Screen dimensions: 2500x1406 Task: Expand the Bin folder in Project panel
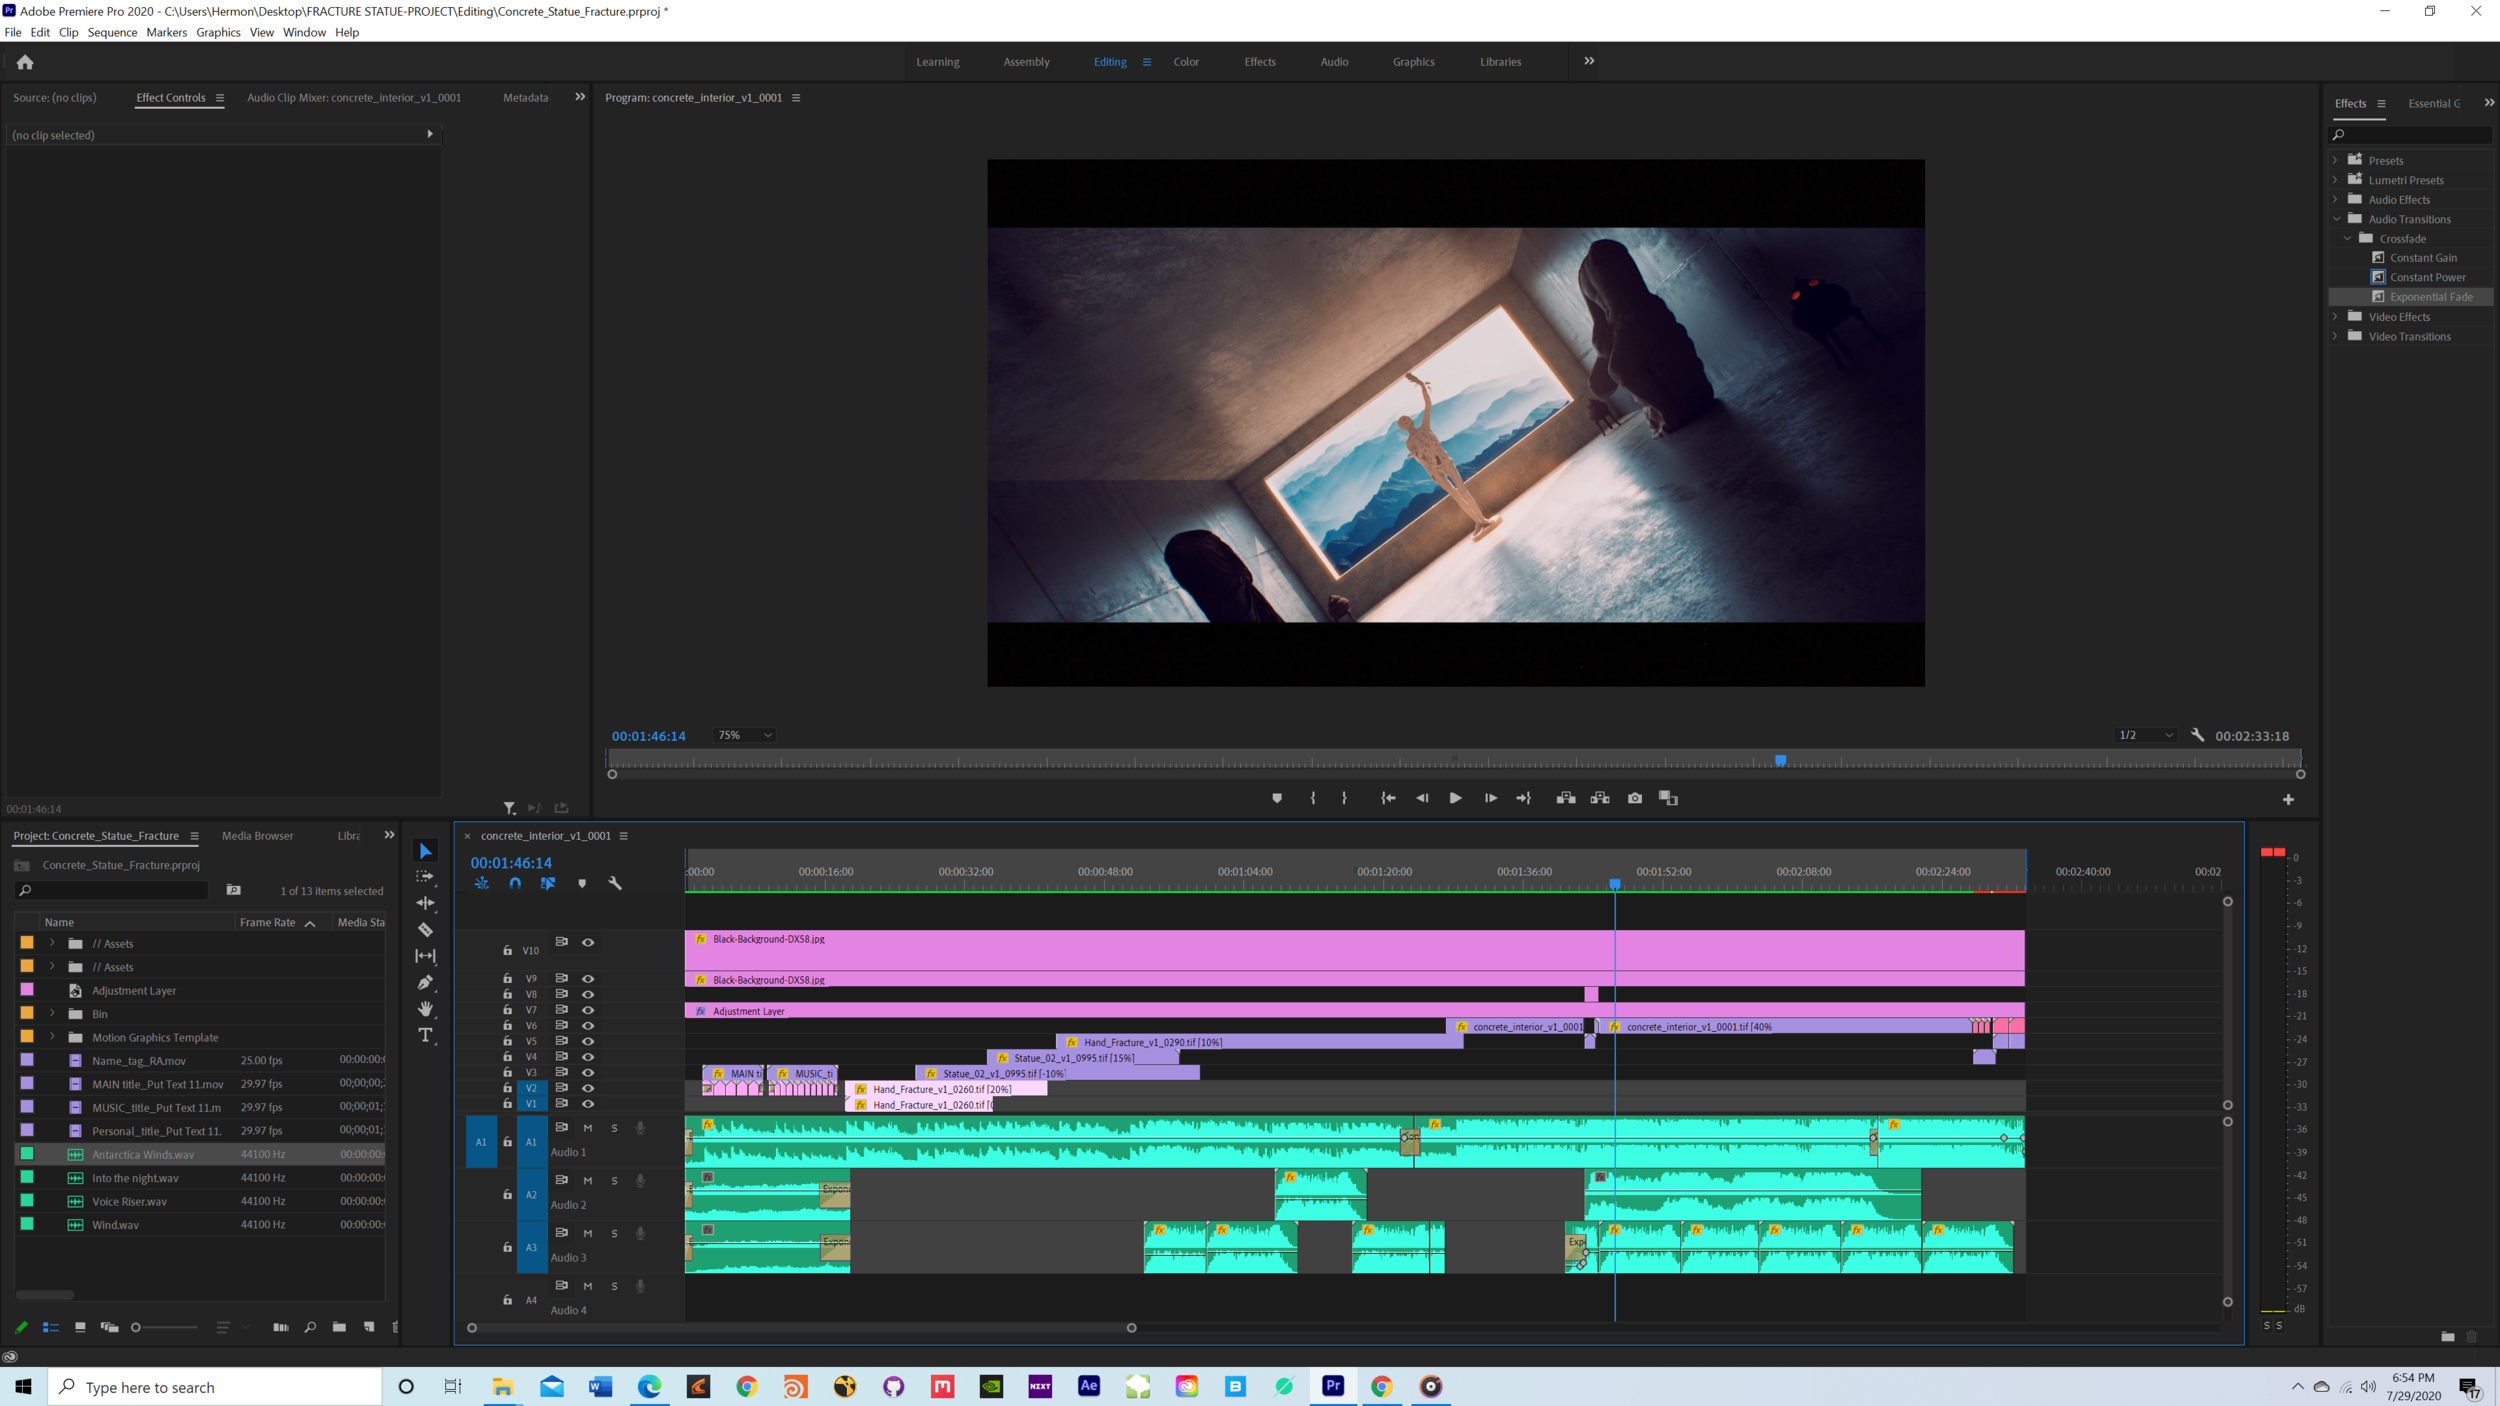(x=52, y=1013)
